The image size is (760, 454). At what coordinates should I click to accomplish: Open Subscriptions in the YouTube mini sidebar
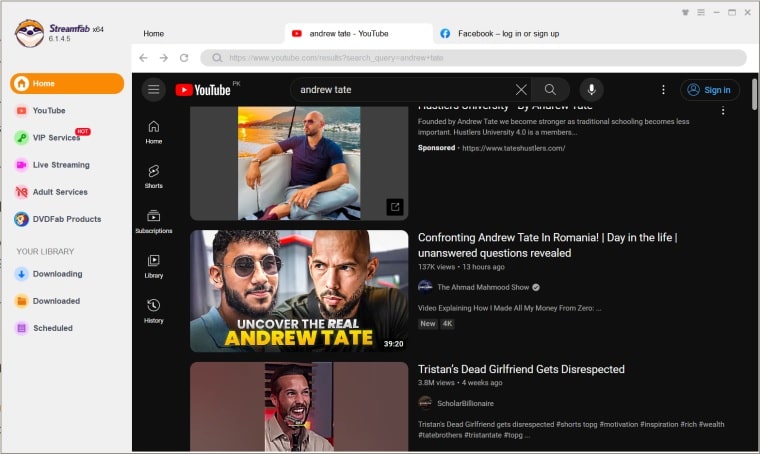click(154, 221)
